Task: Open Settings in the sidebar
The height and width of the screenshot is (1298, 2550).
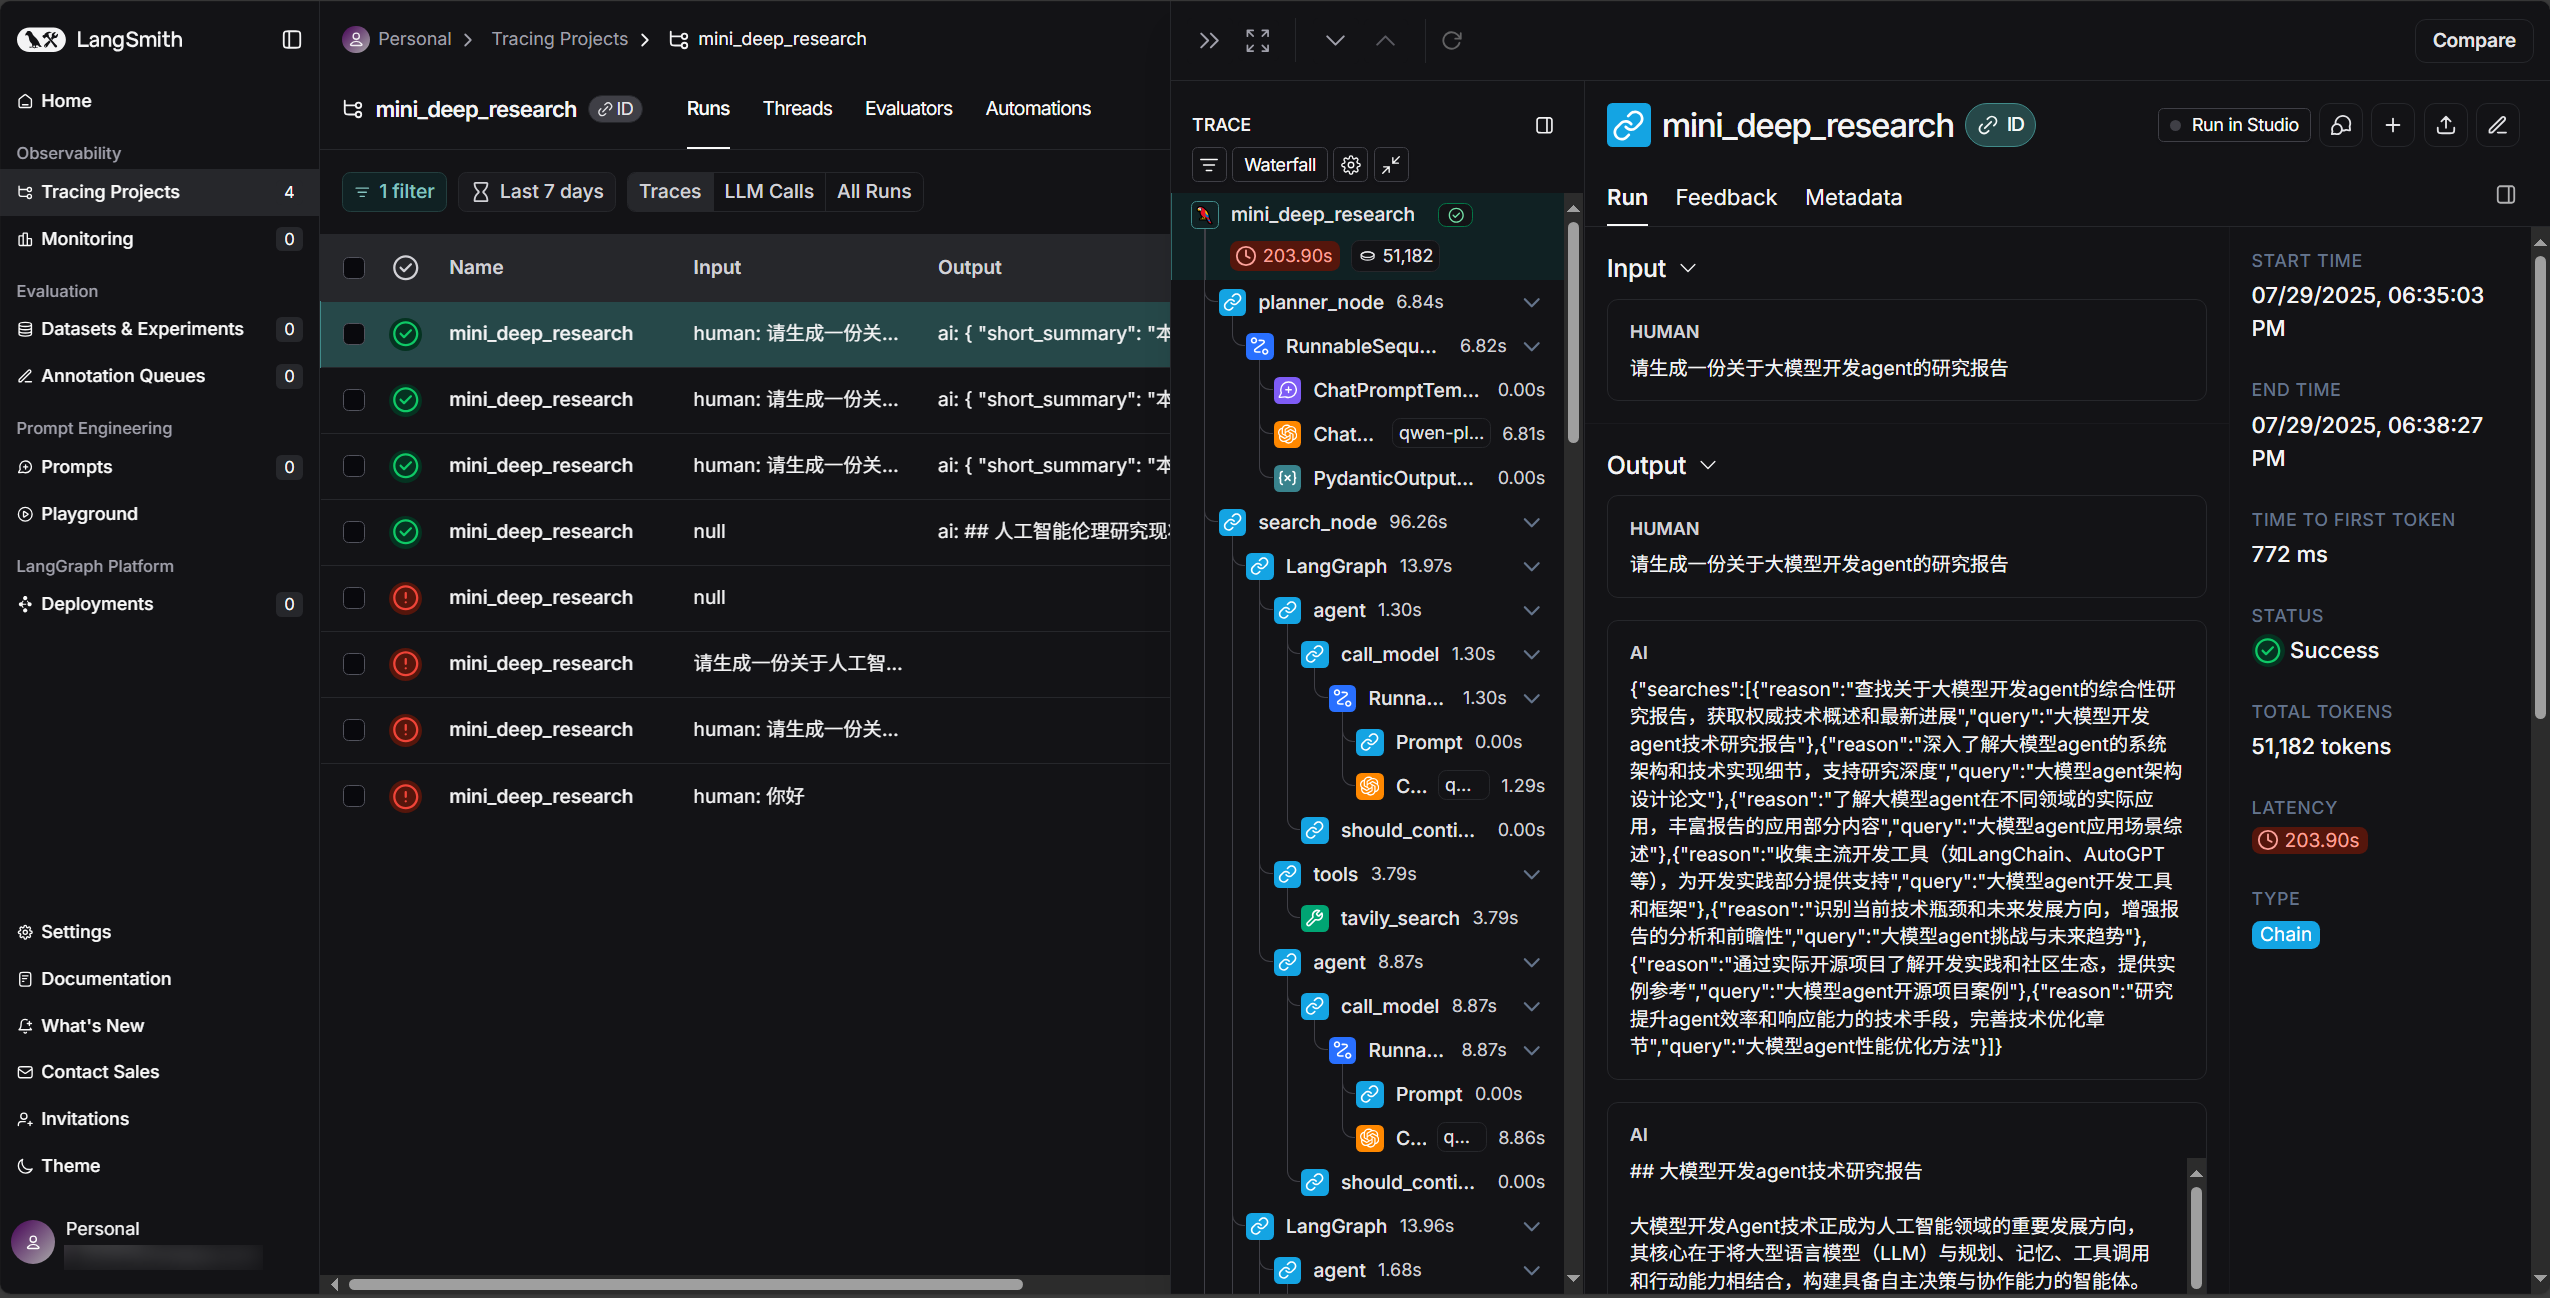Action: [x=76, y=932]
